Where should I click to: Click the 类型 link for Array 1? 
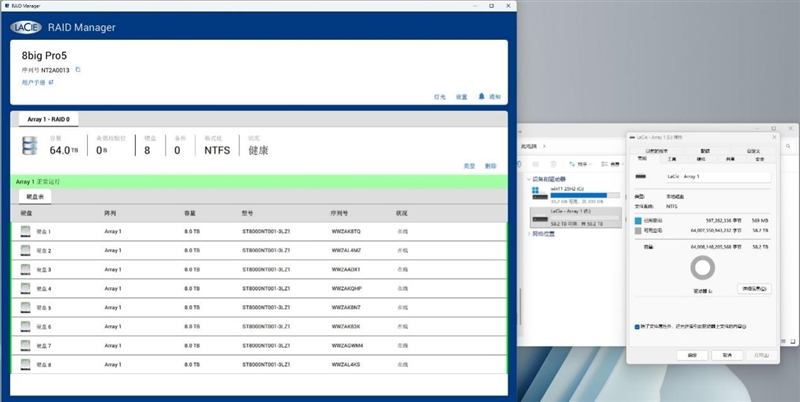[x=469, y=166]
